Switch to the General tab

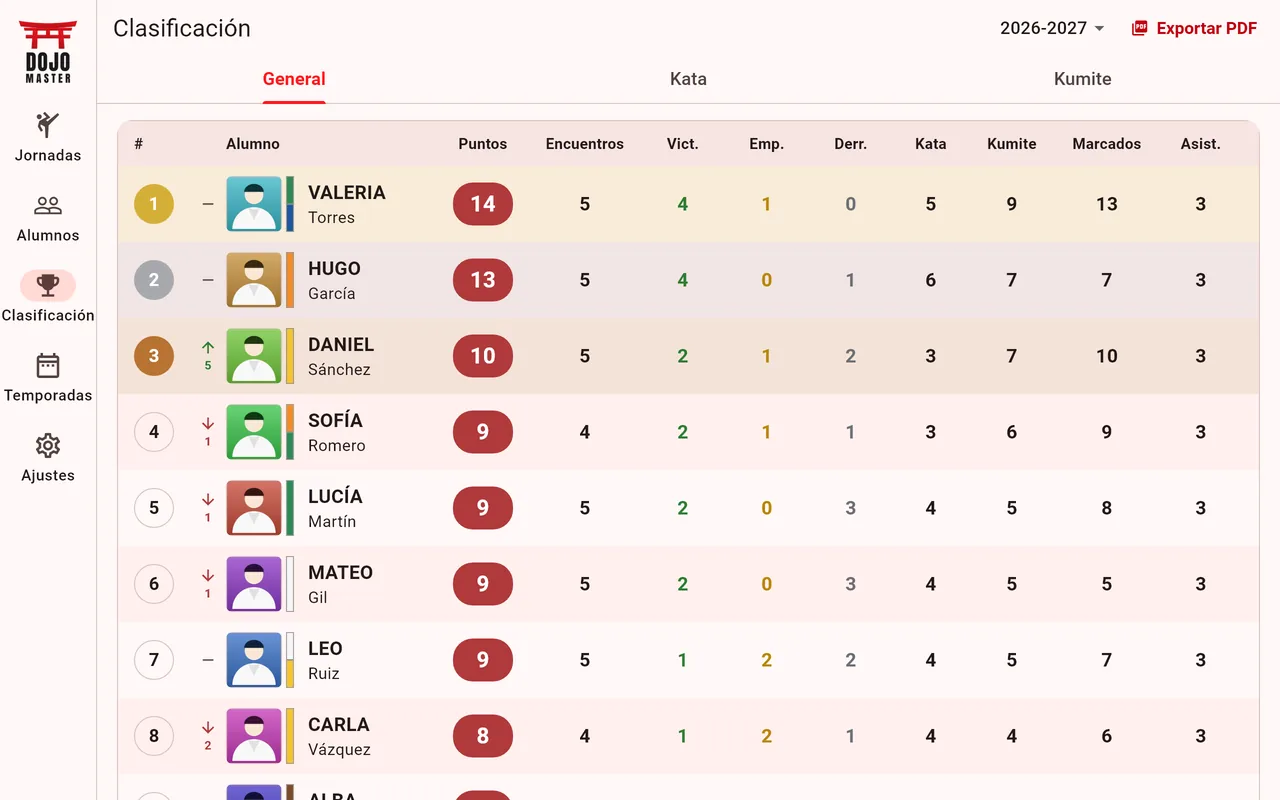point(294,79)
